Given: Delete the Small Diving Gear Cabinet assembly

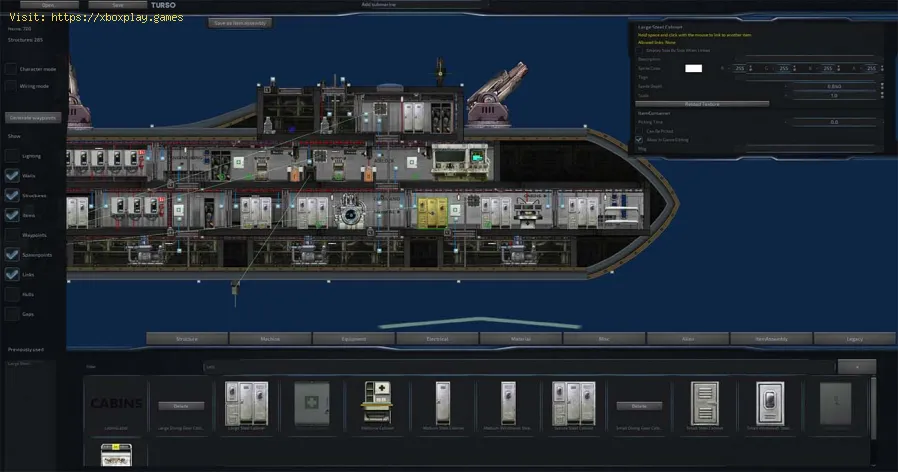Looking at the screenshot, I should coord(639,406).
